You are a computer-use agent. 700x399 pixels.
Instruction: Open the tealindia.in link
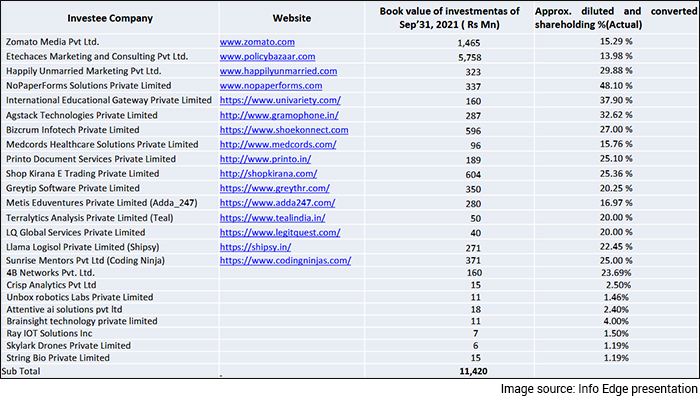272,218
